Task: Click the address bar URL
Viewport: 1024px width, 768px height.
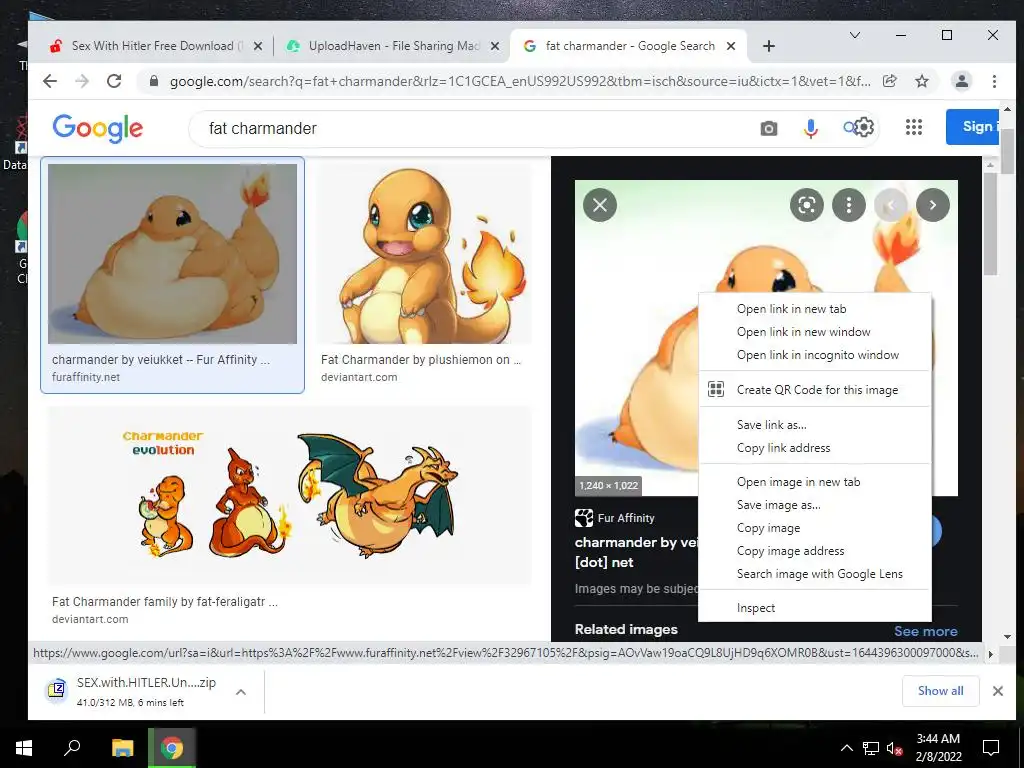Action: click(519, 81)
